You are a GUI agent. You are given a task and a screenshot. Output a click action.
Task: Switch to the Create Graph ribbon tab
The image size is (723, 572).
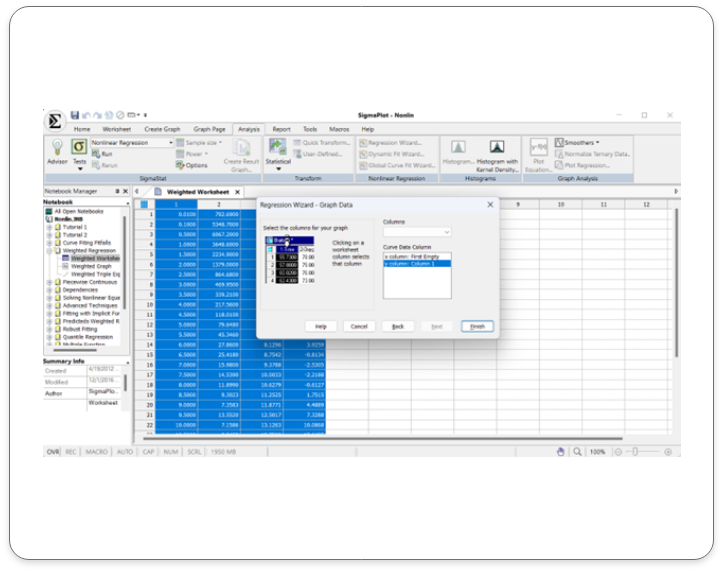click(161, 129)
